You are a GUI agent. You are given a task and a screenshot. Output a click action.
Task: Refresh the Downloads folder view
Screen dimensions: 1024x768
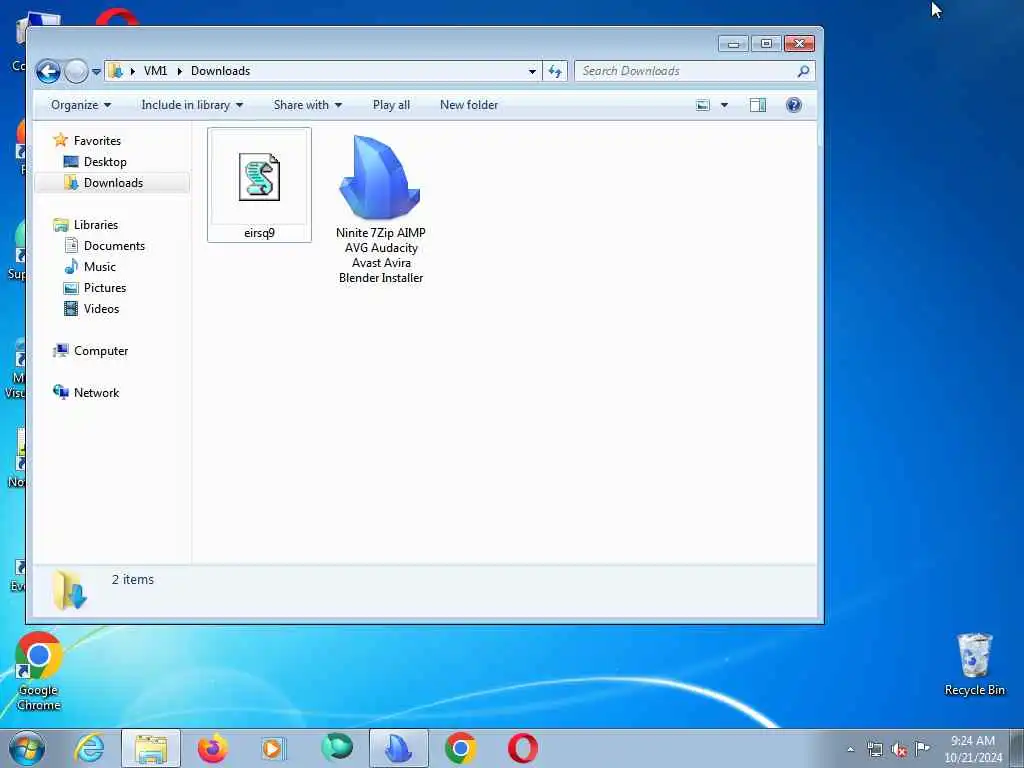(x=555, y=71)
